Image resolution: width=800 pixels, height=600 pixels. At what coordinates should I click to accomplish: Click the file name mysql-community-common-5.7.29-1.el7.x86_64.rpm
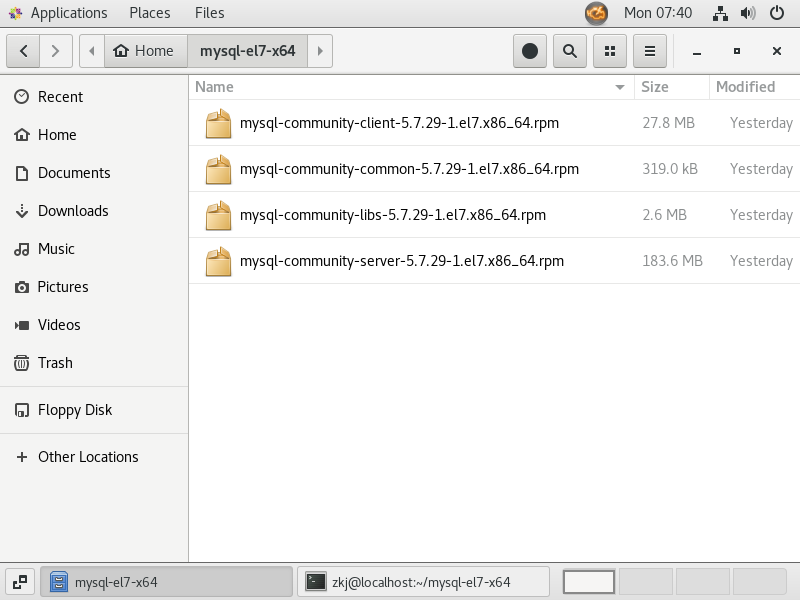pos(409,169)
